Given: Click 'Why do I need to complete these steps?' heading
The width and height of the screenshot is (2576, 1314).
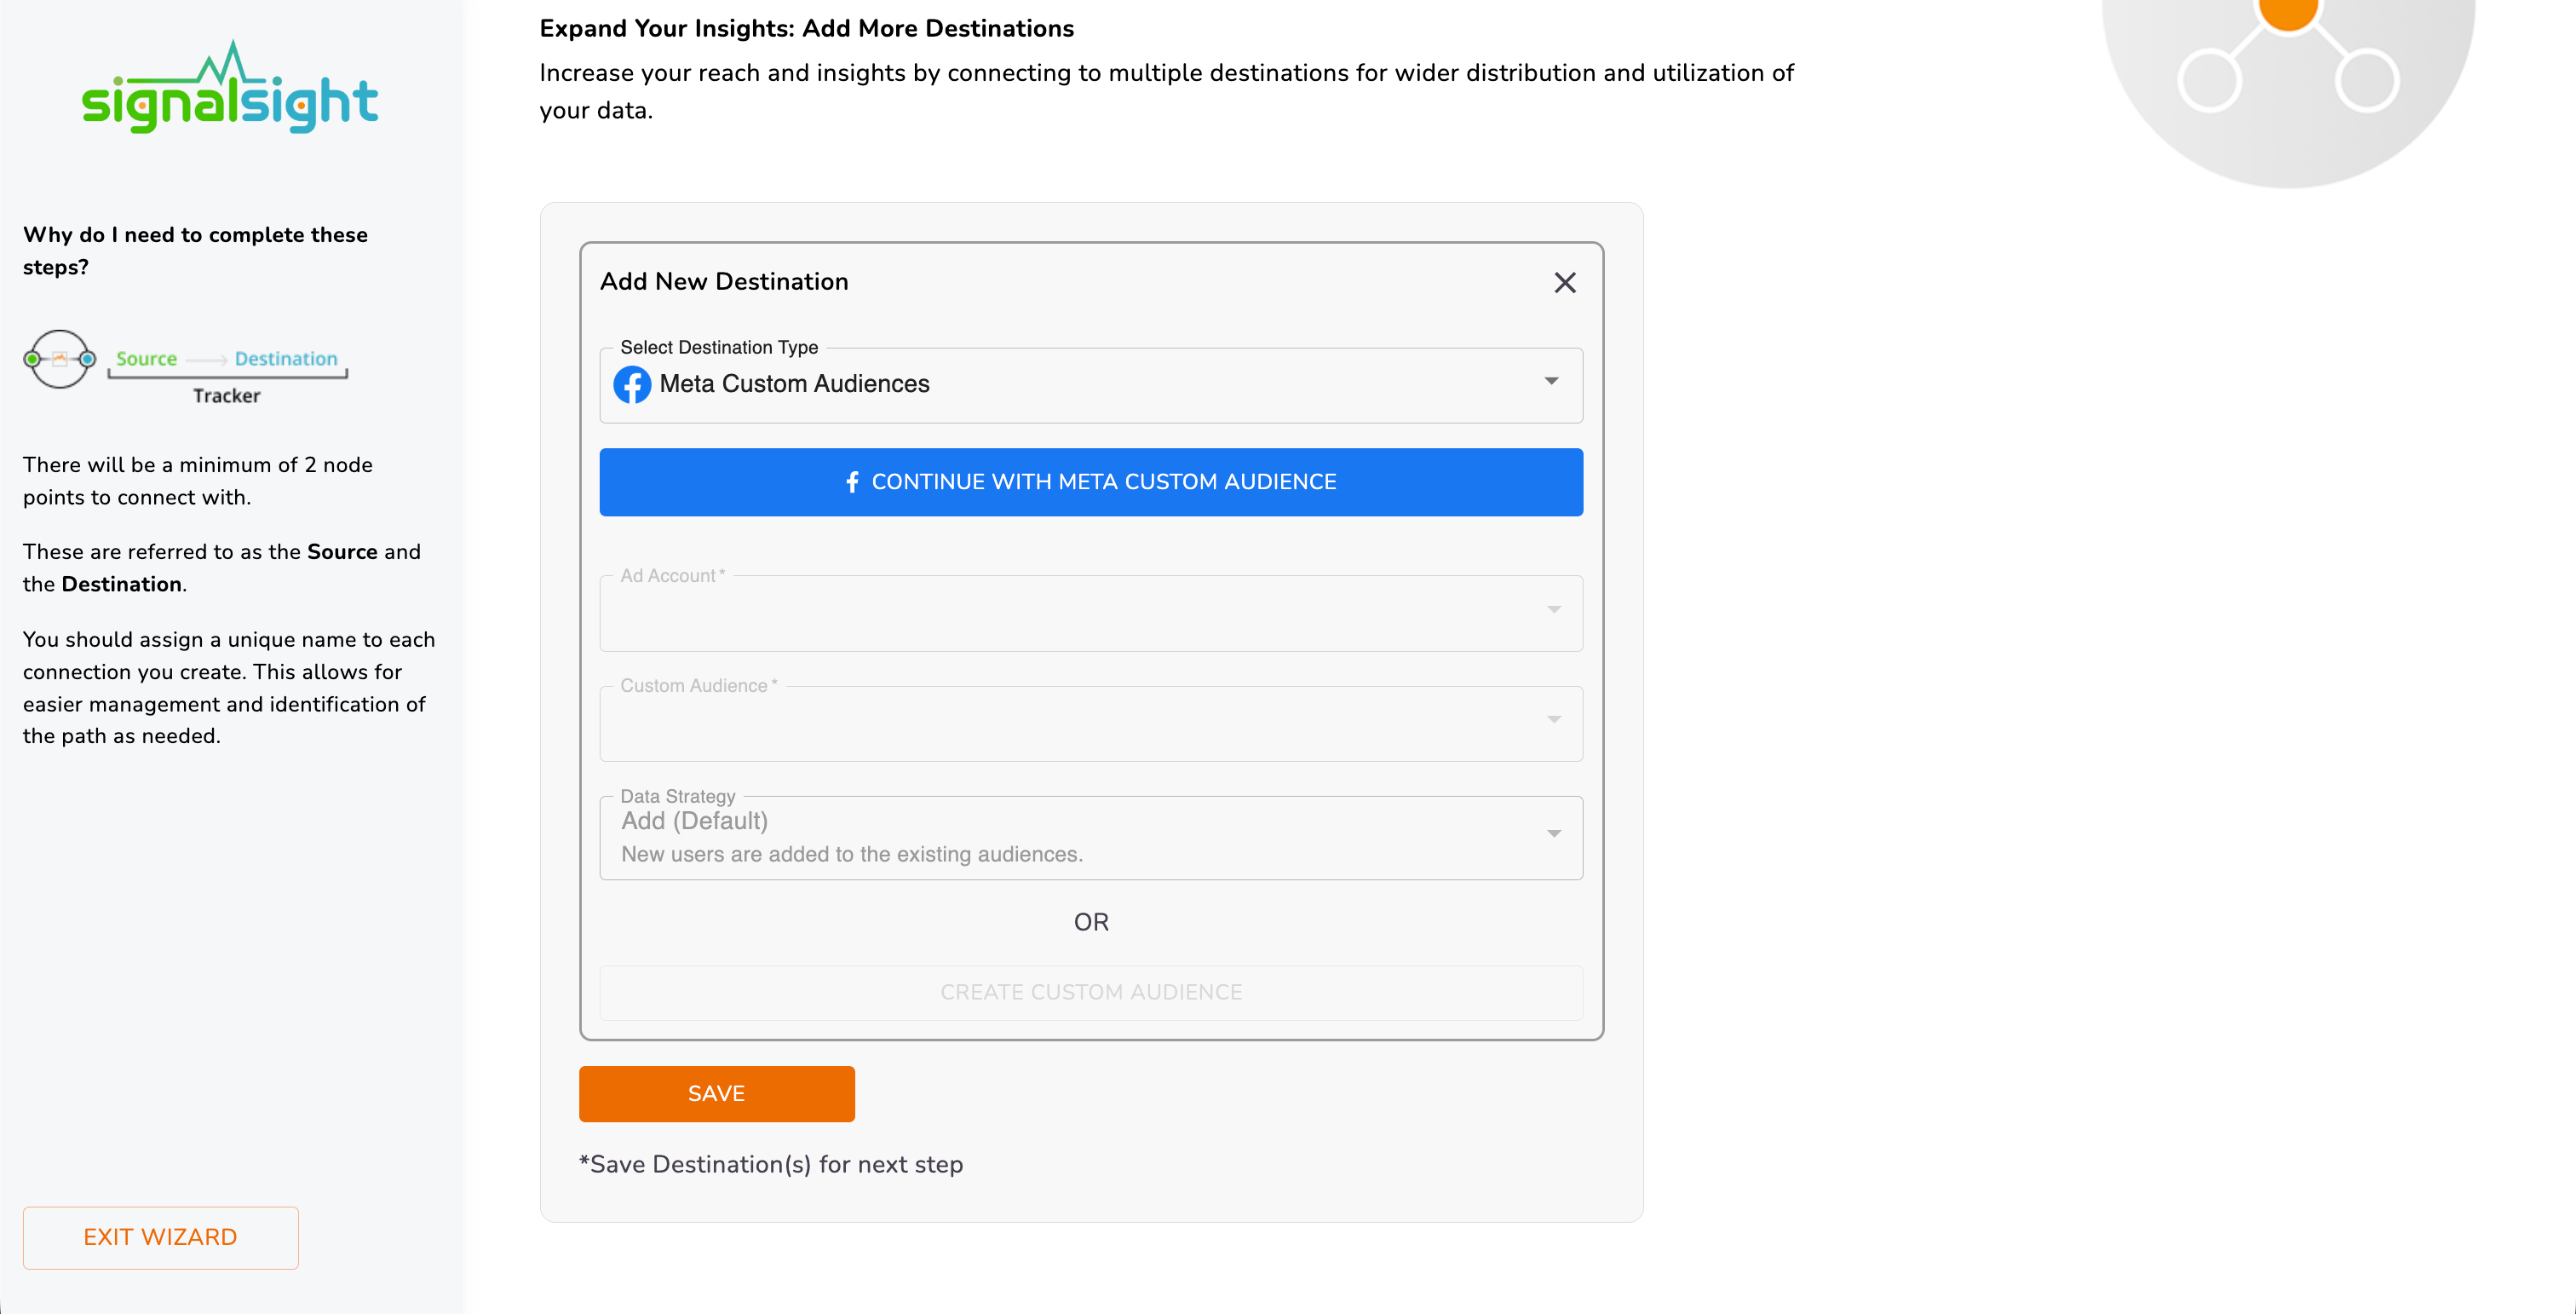Looking at the screenshot, I should pyautogui.click(x=195, y=251).
